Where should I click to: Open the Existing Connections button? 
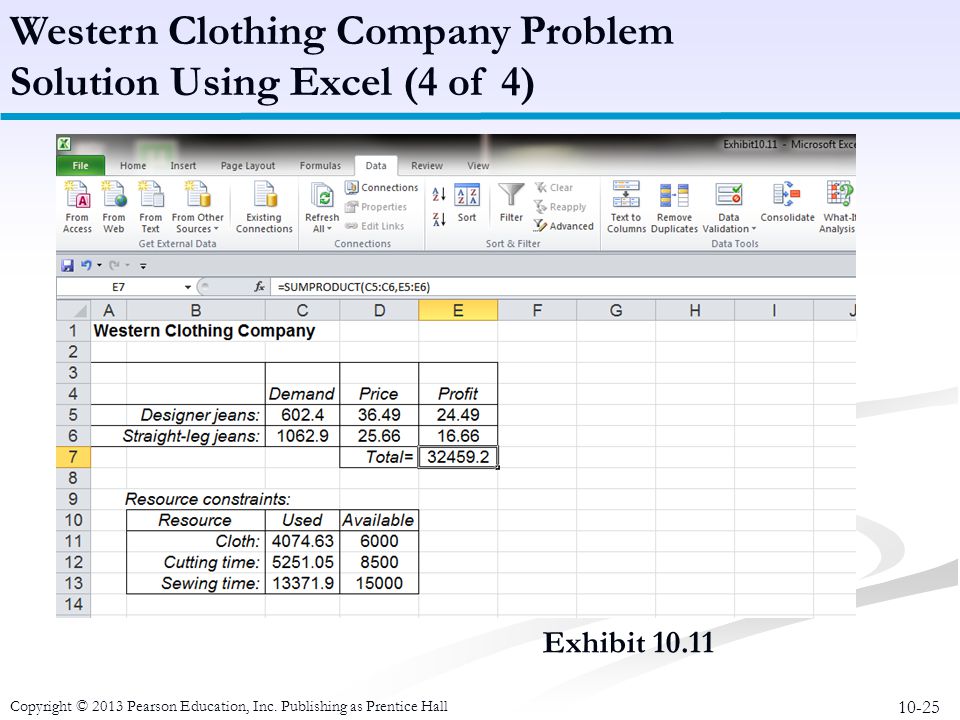tap(264, 207)
